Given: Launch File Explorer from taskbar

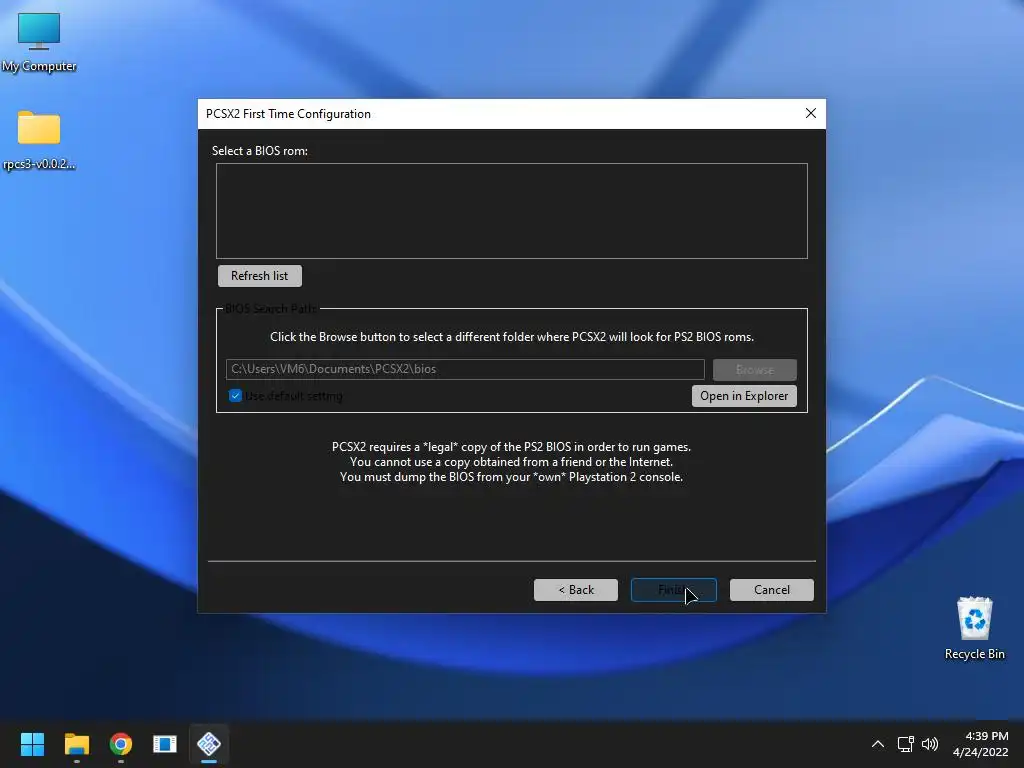Looking at the screenshot, I should (x=76, y=744).
